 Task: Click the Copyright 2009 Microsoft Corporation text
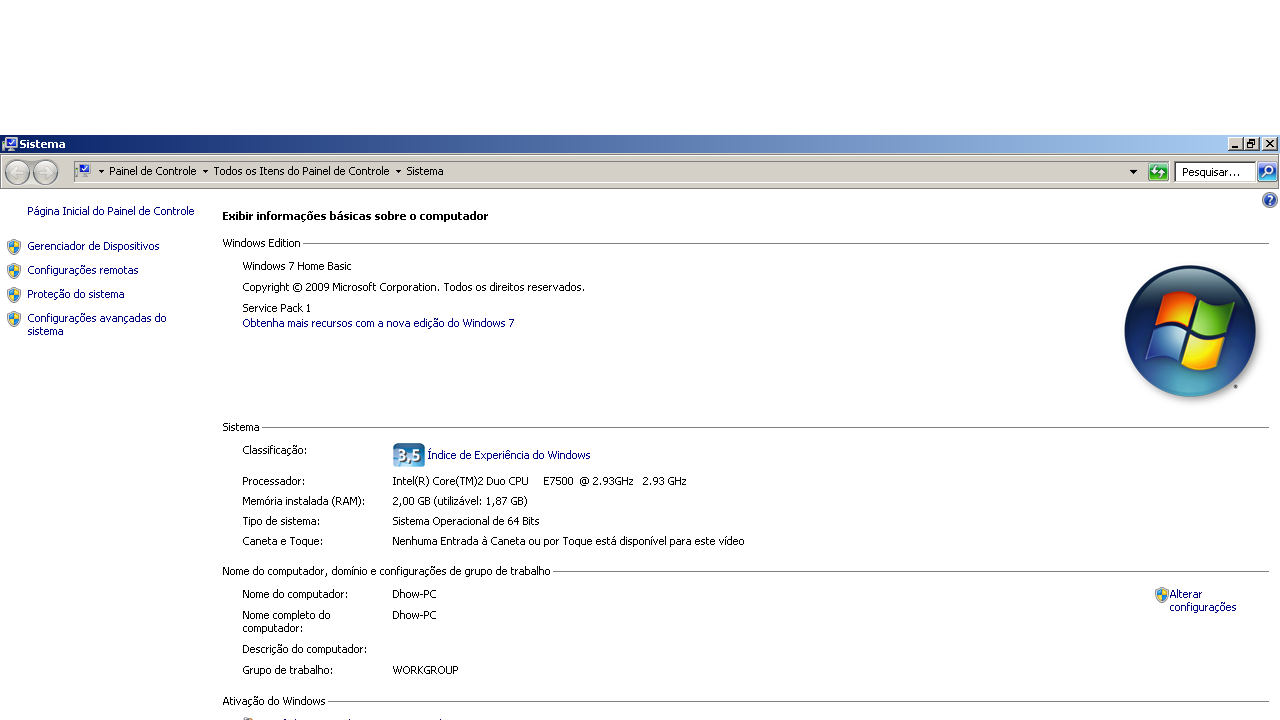coord(413,287)
